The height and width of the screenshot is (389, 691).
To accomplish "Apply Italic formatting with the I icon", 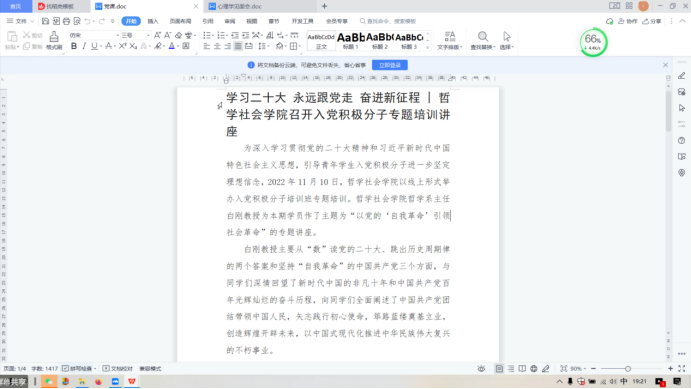I will [84, 46].
